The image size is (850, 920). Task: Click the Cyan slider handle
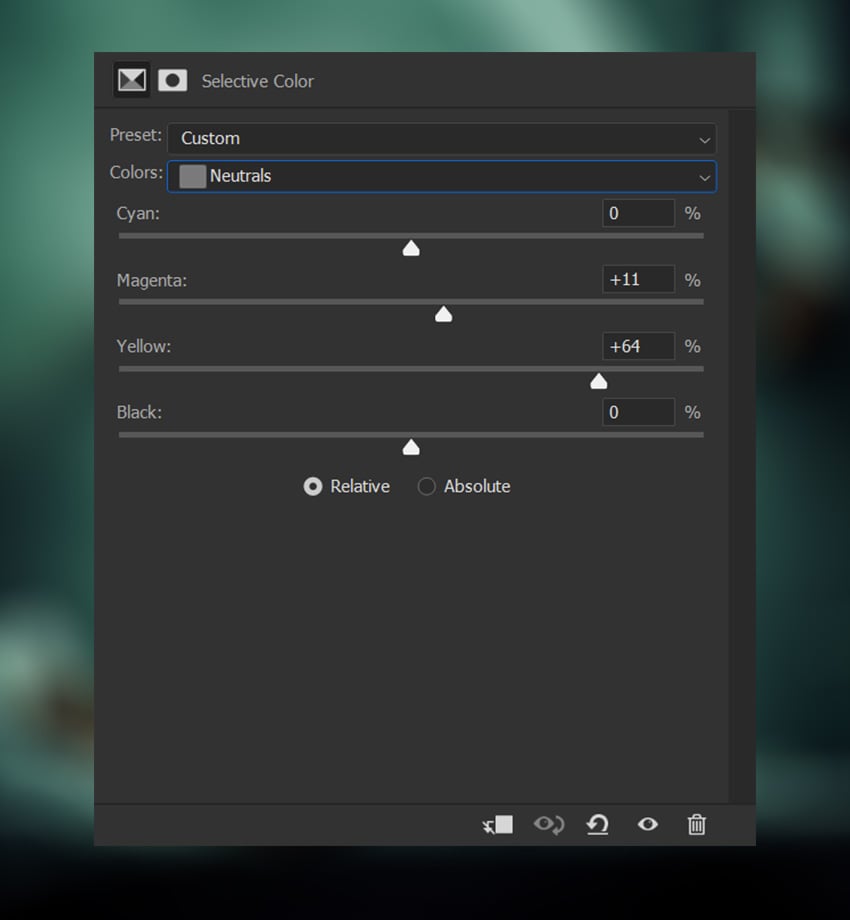click(x=411, y=248)
